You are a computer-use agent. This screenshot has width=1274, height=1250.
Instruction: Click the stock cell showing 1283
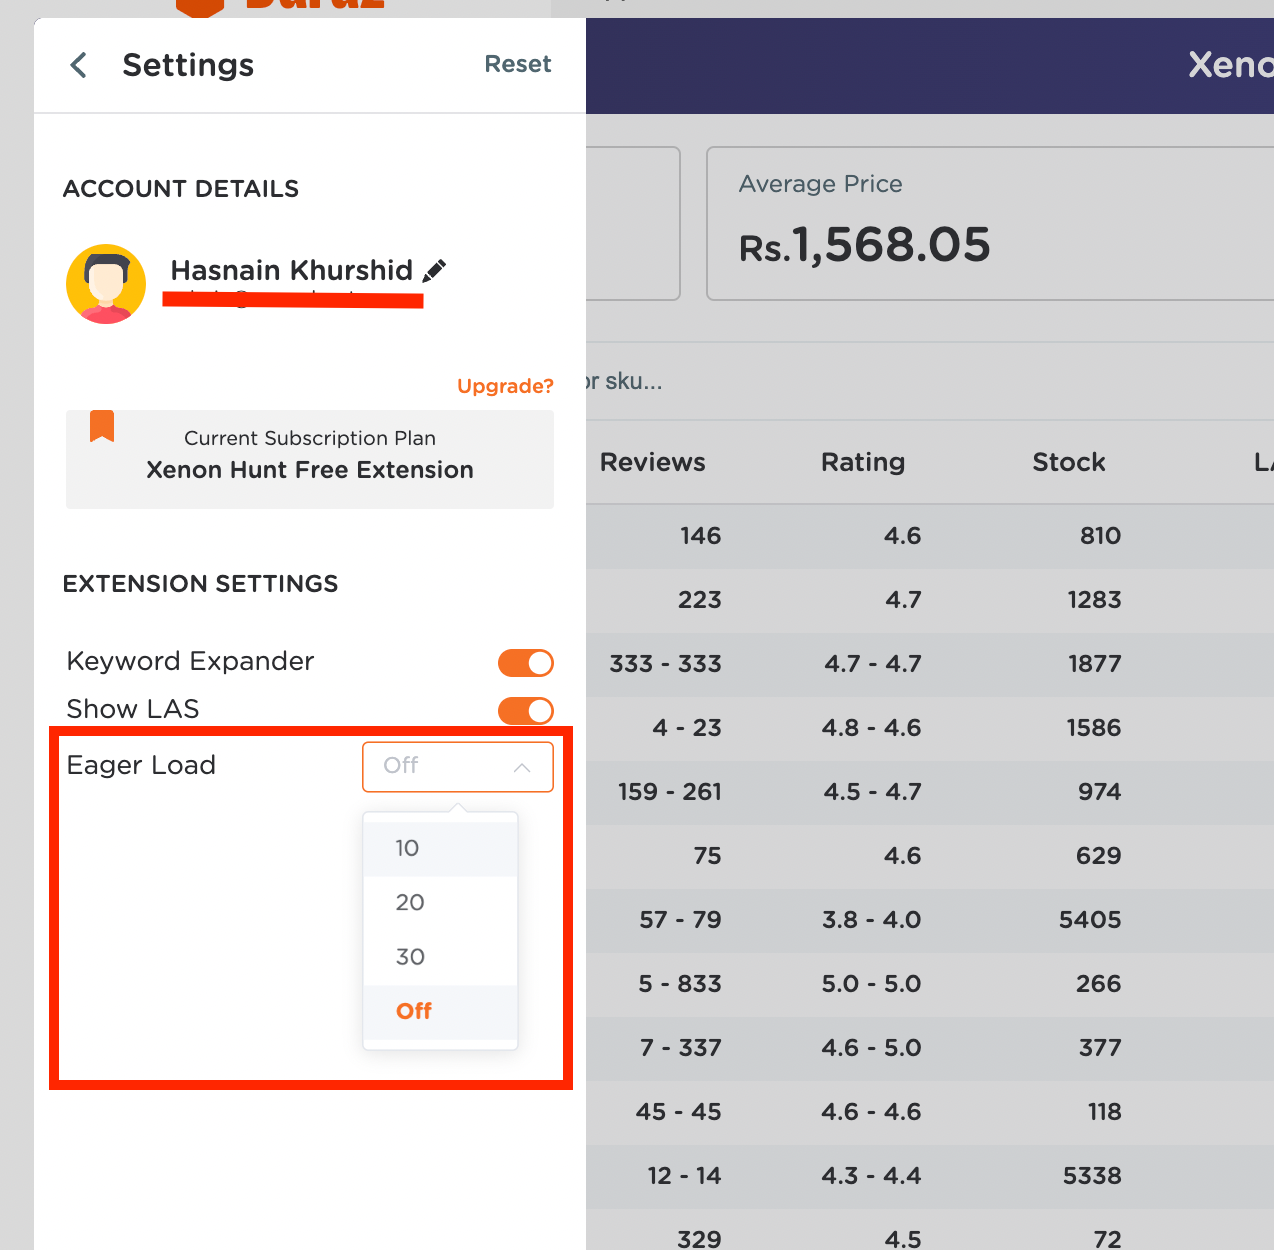tap(1095, 600)
